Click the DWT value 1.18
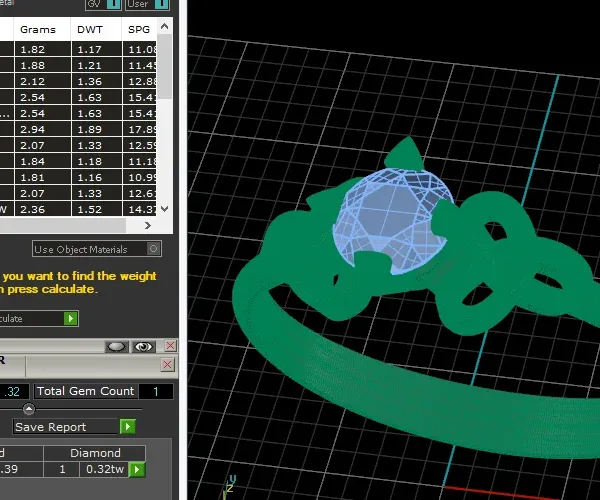The image size is (600, 500). coord(96,161)
